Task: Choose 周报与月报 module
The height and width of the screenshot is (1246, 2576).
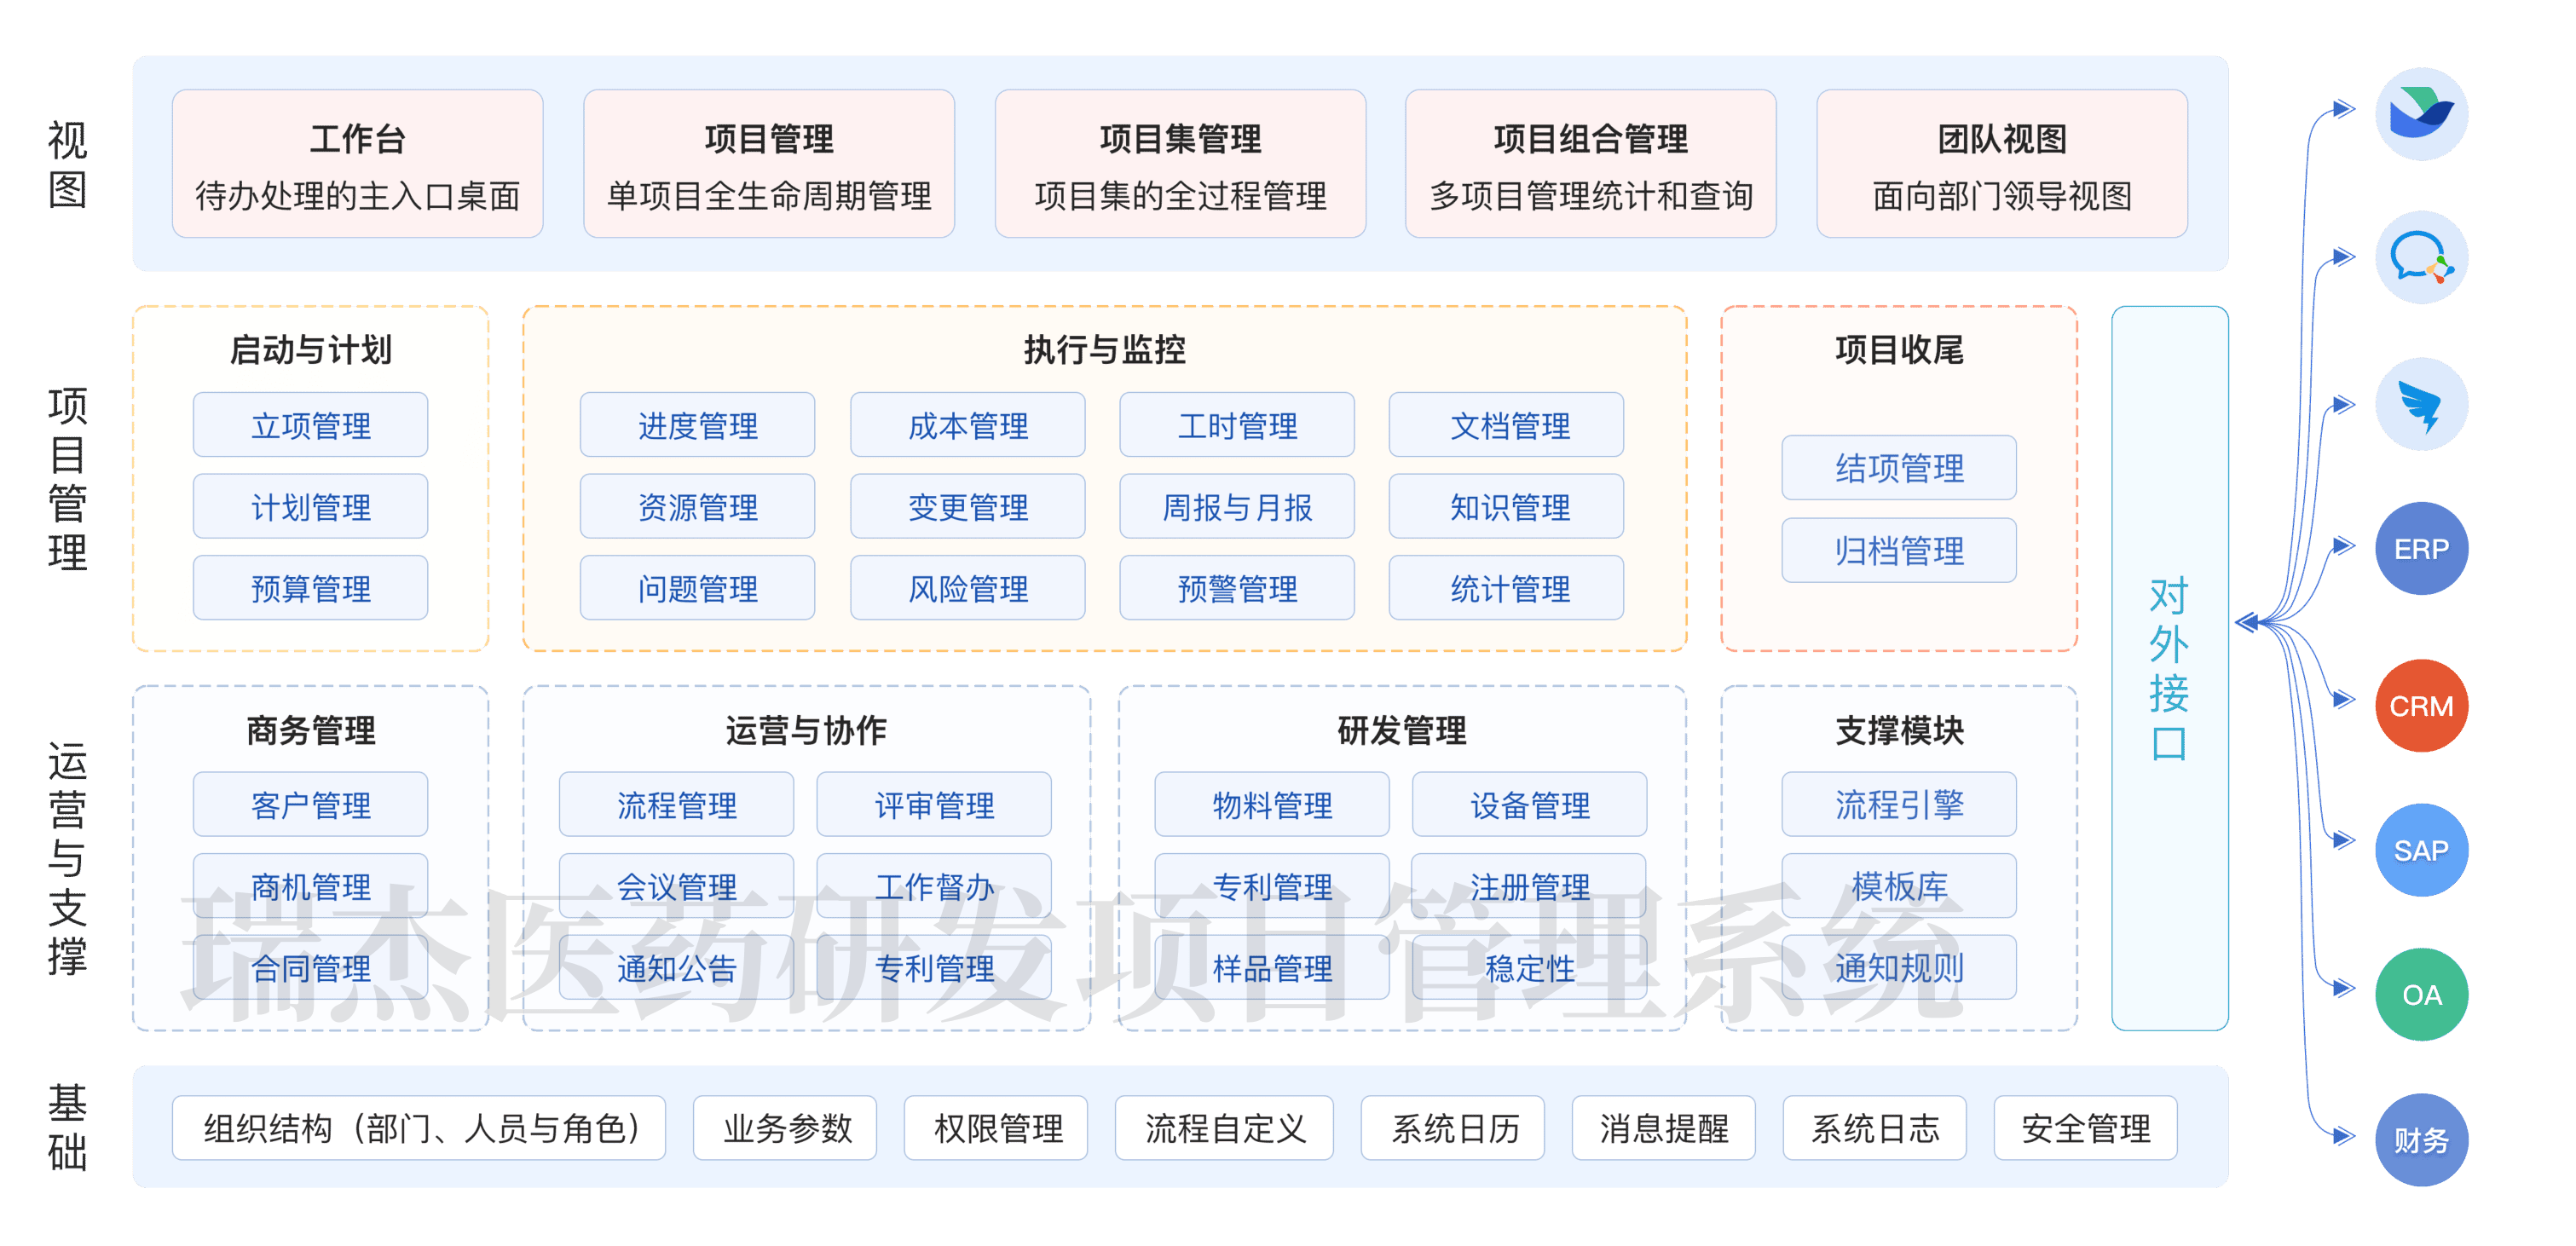Action: coord(1237,507)
